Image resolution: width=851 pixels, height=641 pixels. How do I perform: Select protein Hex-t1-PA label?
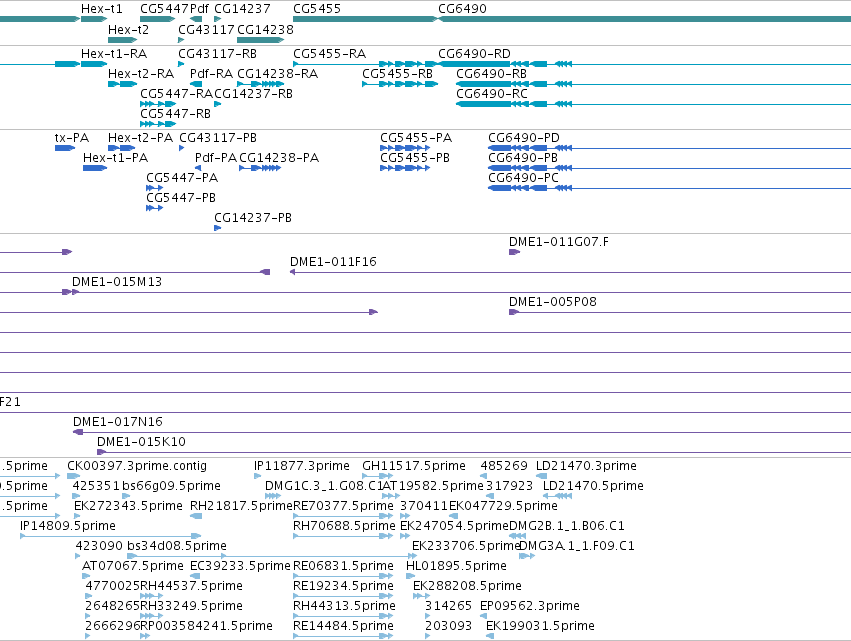pos(116,157)
